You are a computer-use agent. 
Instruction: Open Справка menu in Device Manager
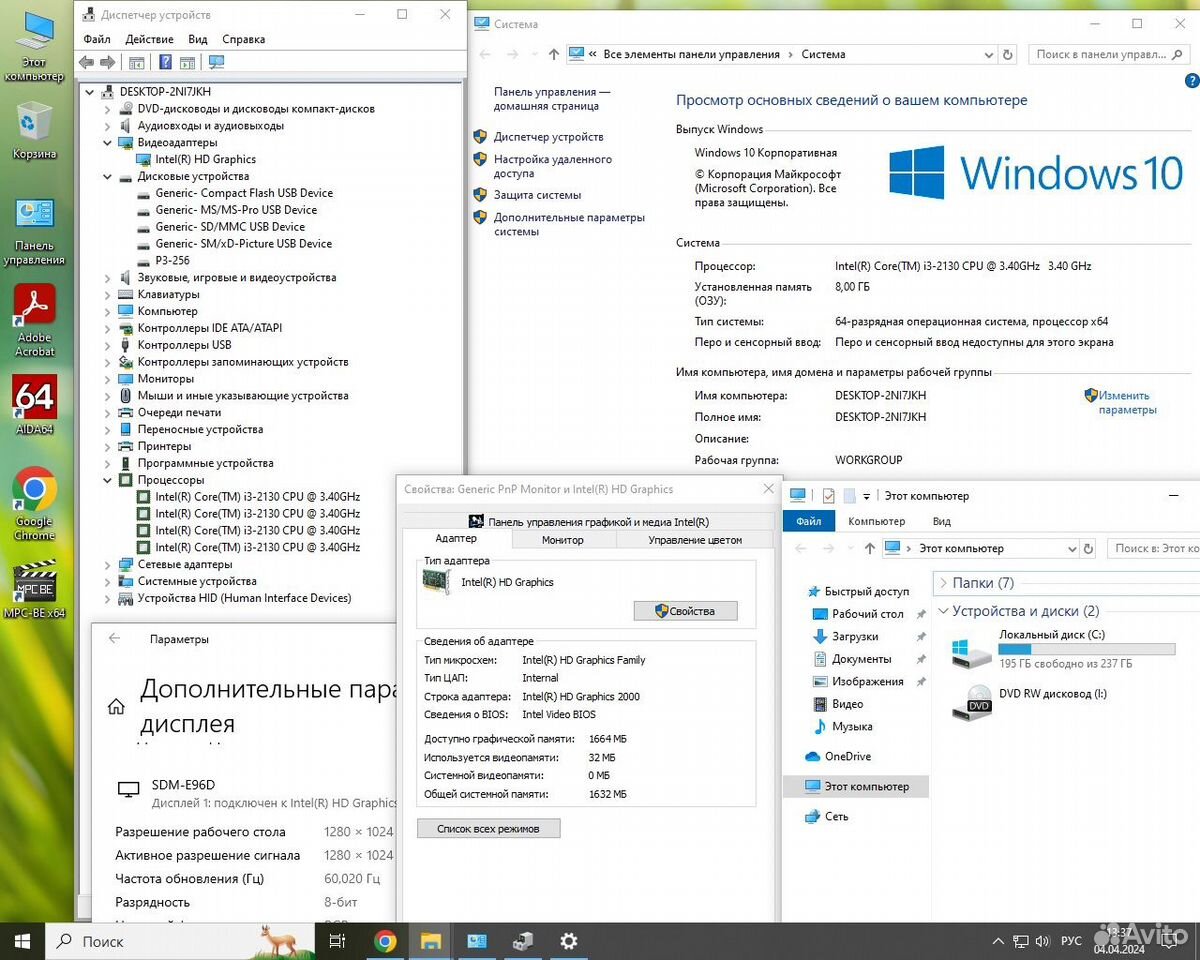(x=244, y=39)
